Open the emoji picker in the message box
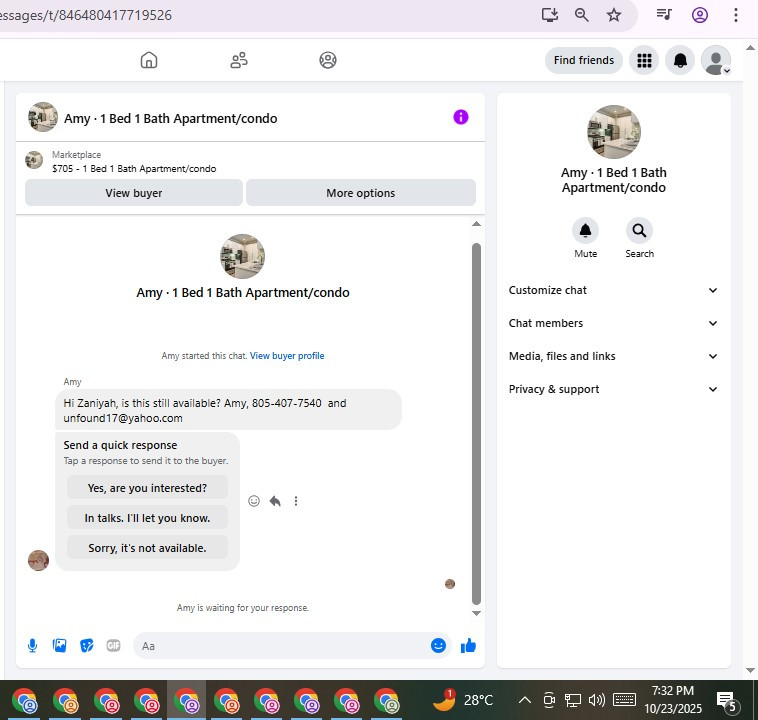 [438, 646]
